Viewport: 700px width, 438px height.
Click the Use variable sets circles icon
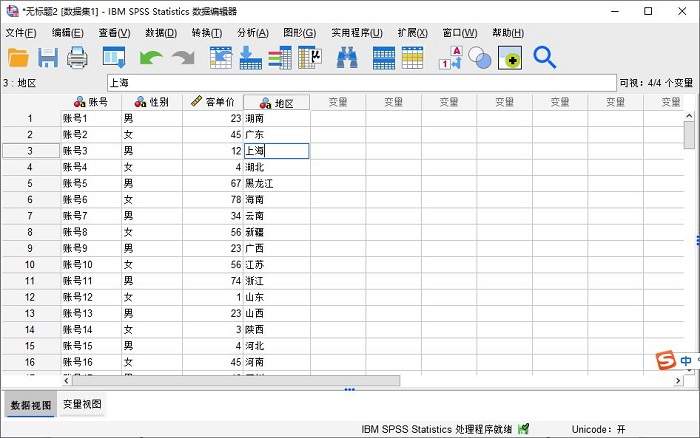pos(480,58)
